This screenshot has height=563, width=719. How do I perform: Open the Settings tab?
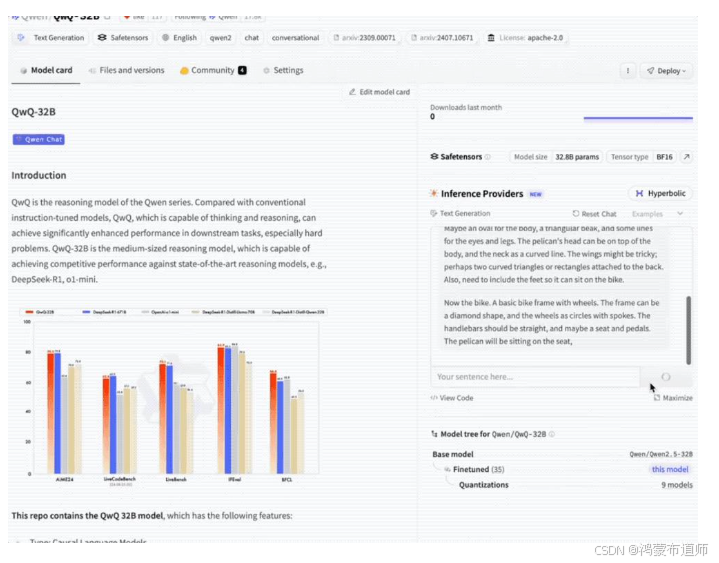pyautogui.click(x=283, y=70)
